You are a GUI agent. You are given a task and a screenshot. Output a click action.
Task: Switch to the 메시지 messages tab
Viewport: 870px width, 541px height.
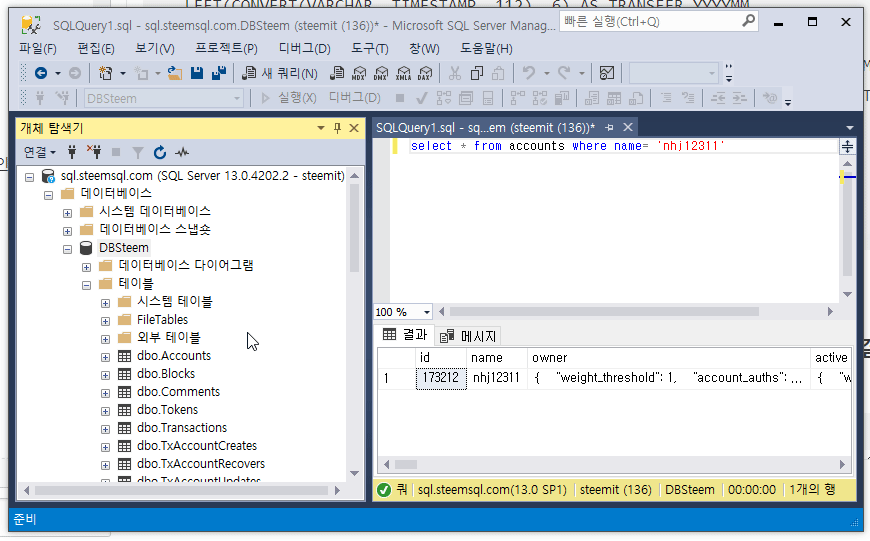468,336
